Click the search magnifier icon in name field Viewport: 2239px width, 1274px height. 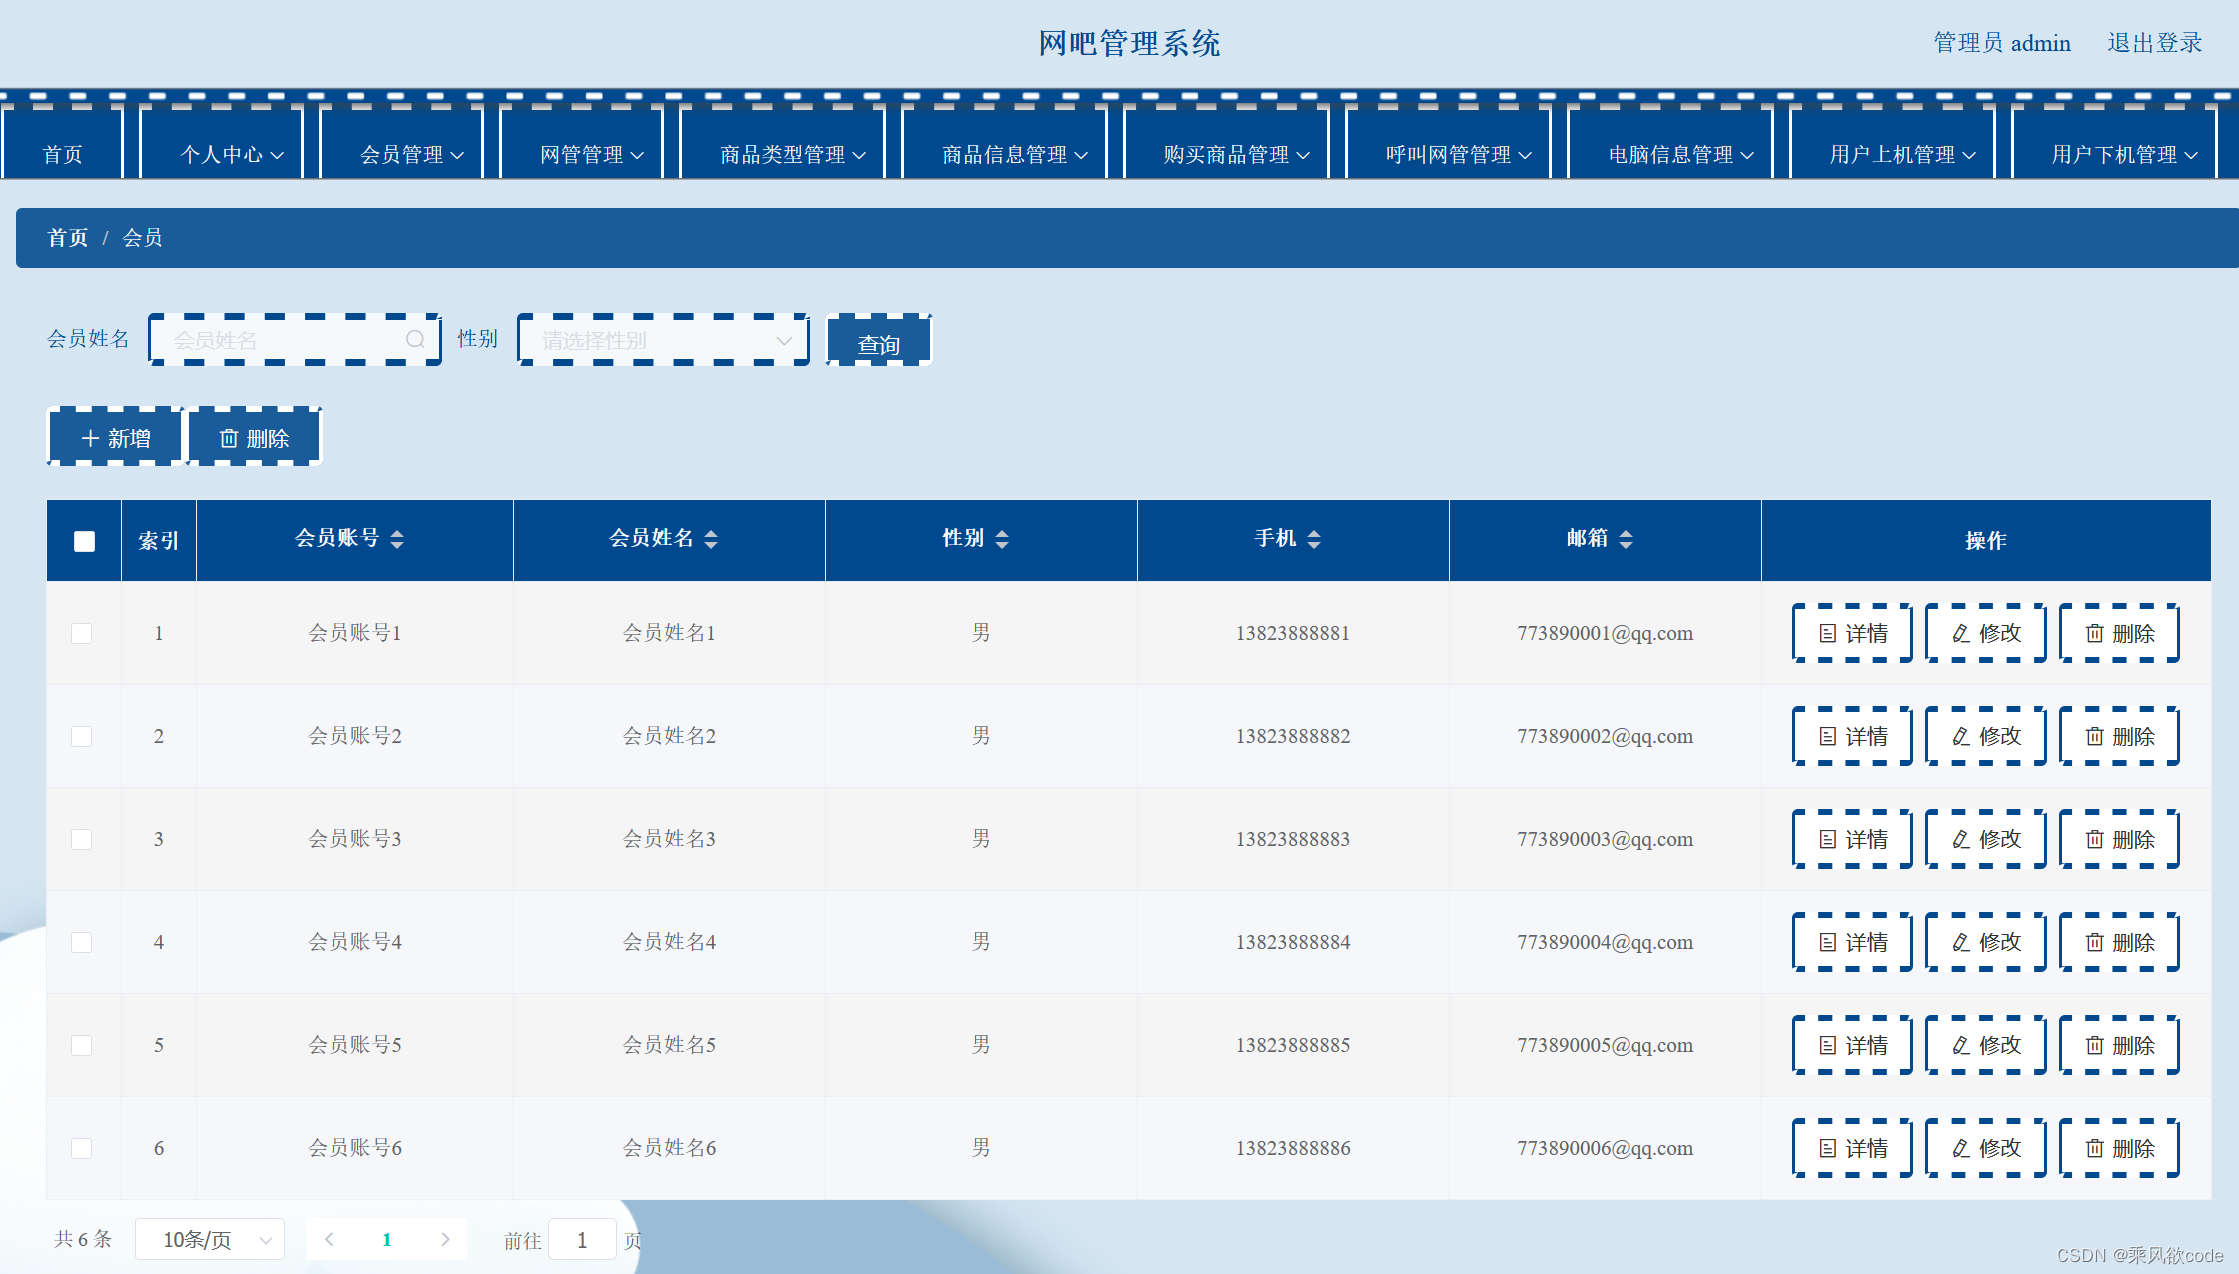(x=415, y=340)
